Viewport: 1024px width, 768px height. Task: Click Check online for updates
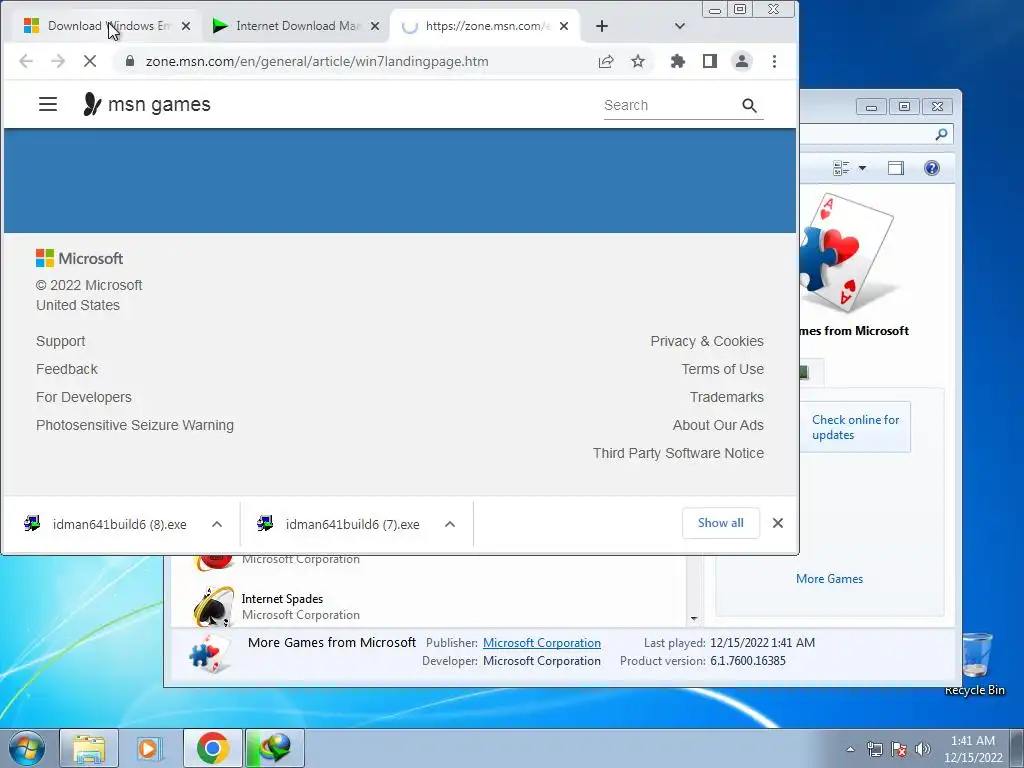tap(855, 427)
